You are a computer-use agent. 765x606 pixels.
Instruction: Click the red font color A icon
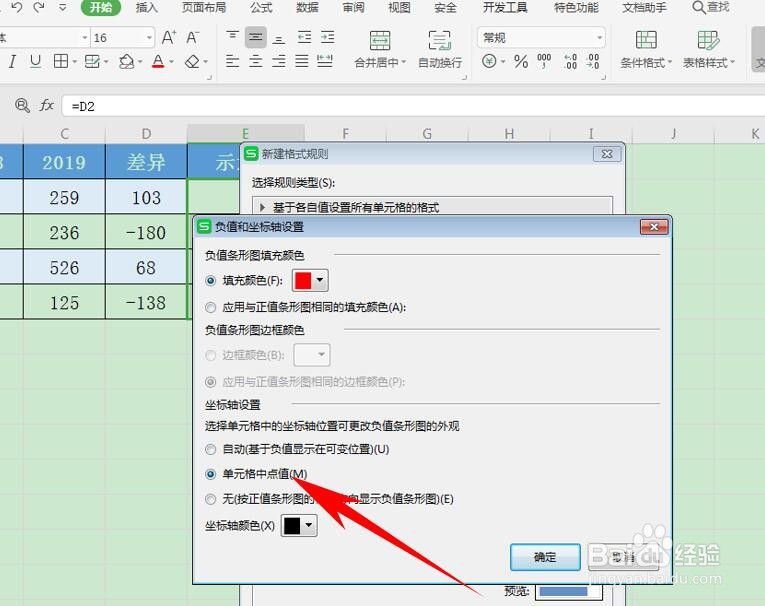(158, 61)
